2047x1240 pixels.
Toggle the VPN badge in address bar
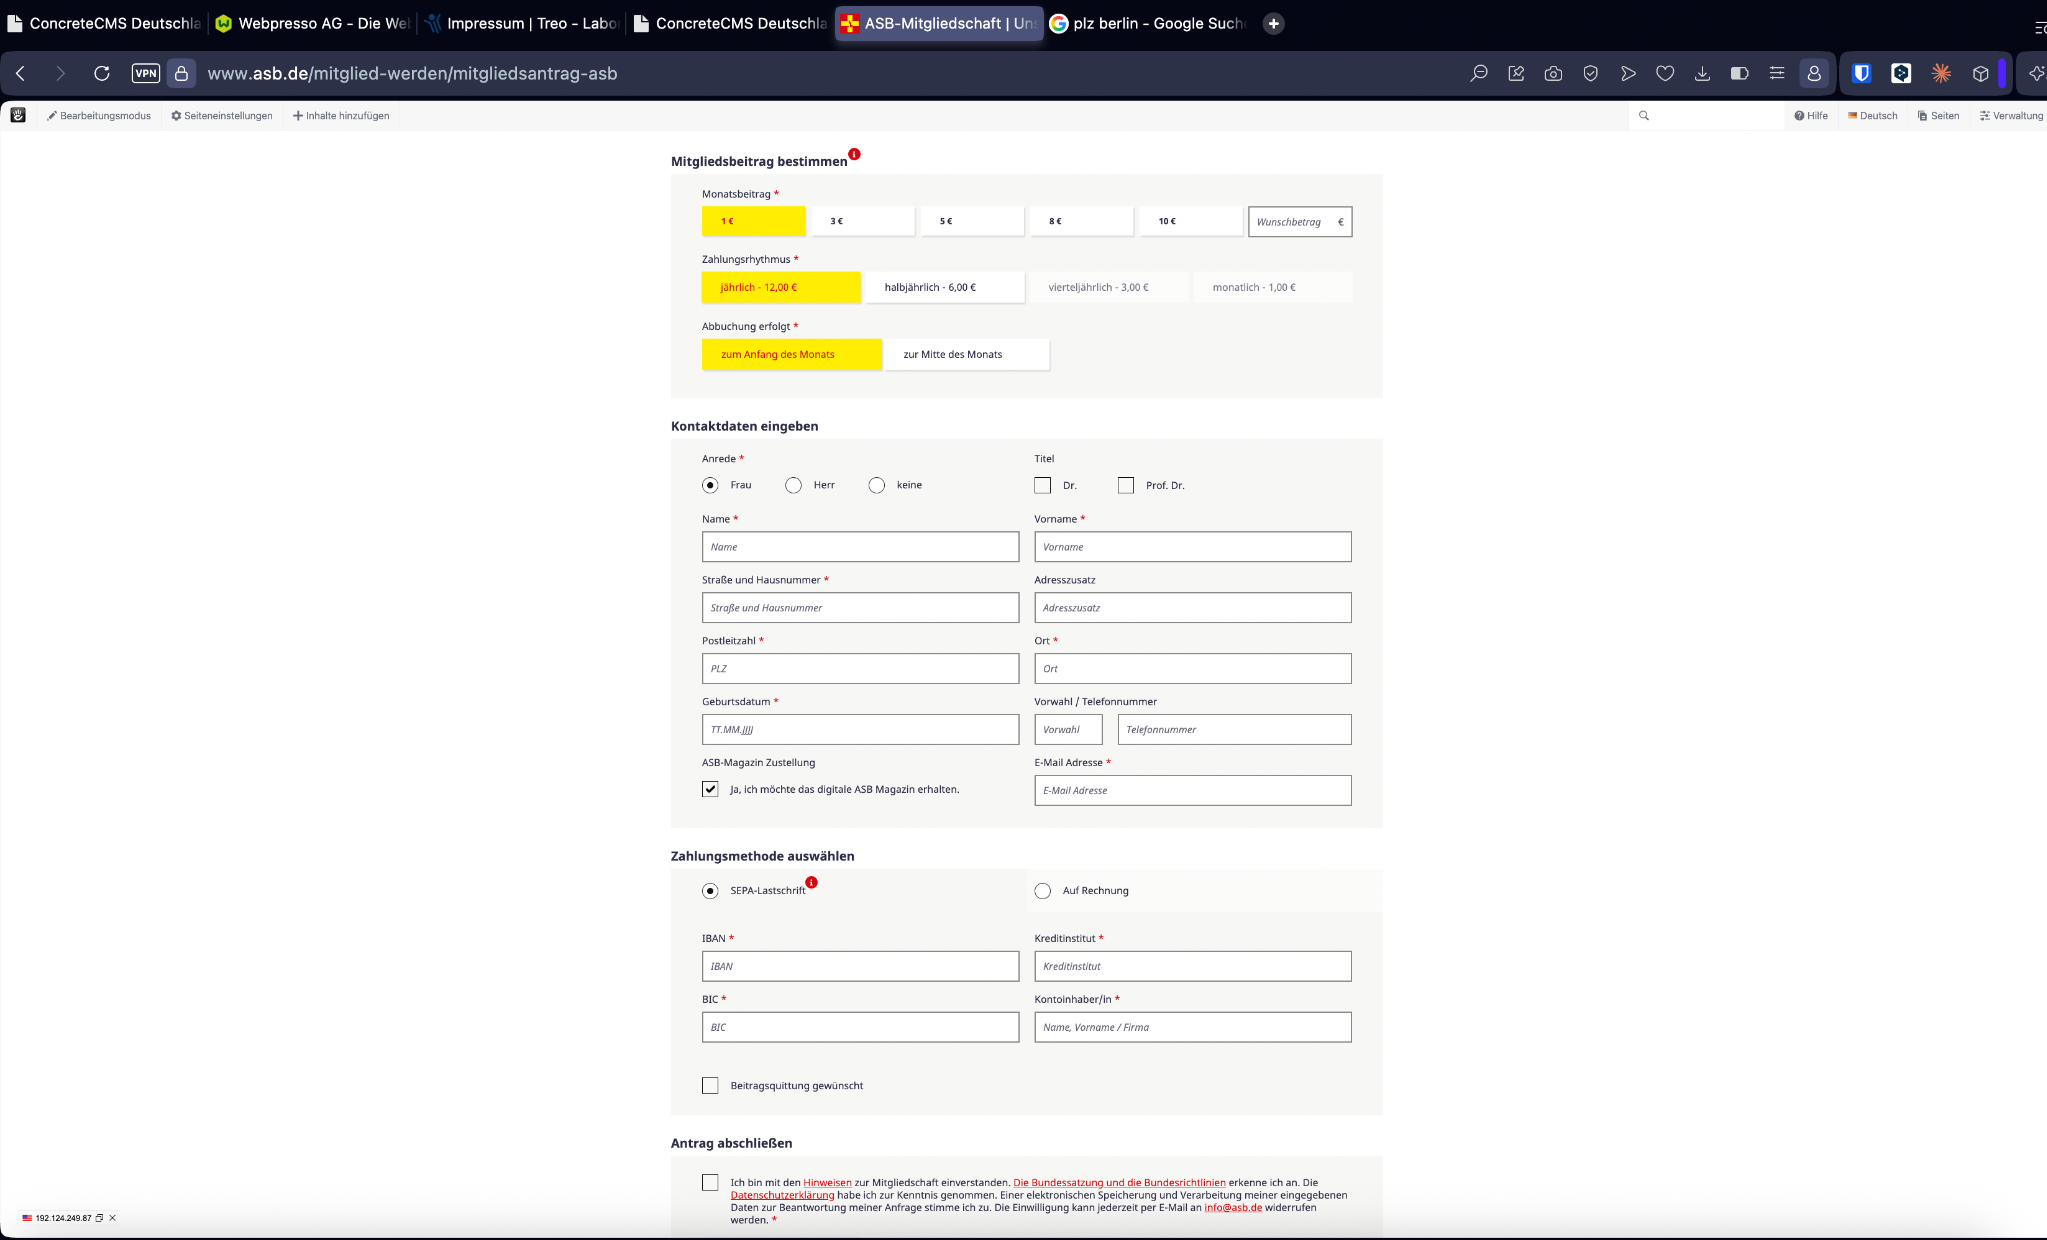pos(146,73)
